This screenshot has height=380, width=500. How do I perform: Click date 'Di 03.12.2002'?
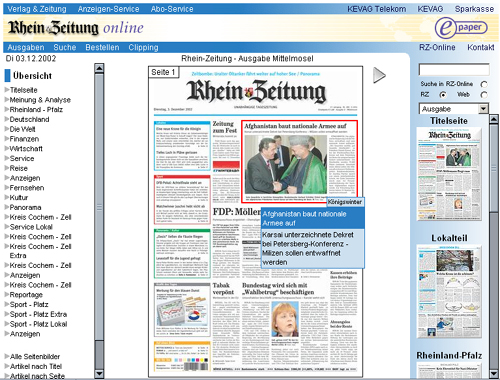point(31,59)
